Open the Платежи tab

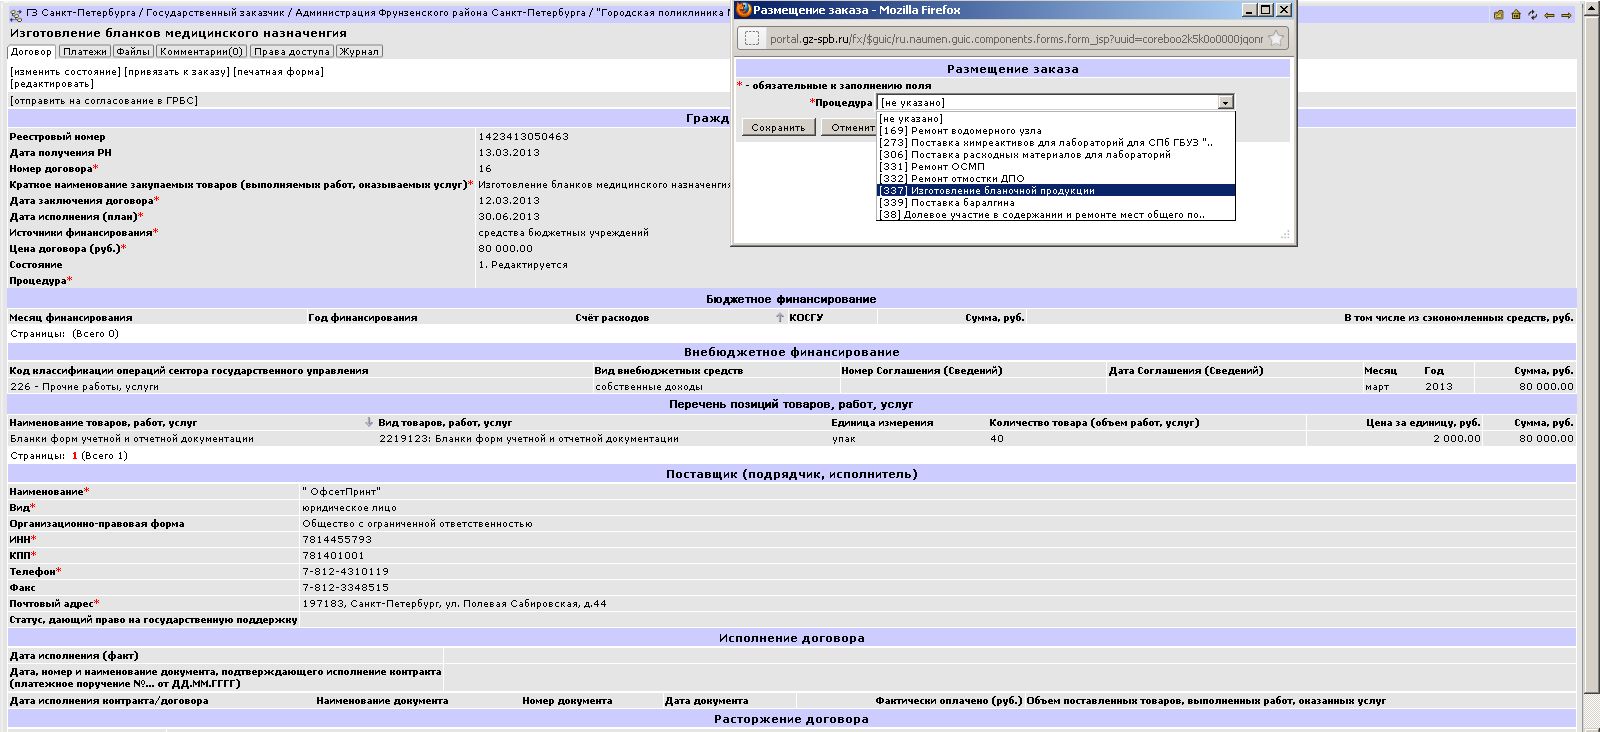[x=83, y=52]
